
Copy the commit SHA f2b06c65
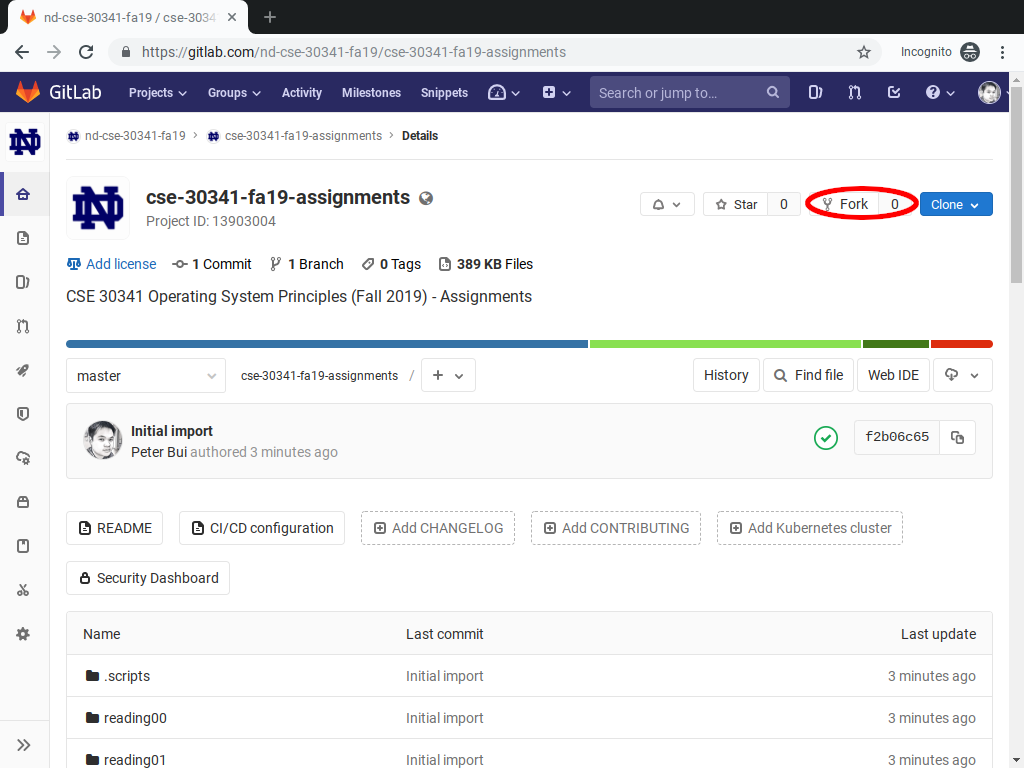point(957,438)
